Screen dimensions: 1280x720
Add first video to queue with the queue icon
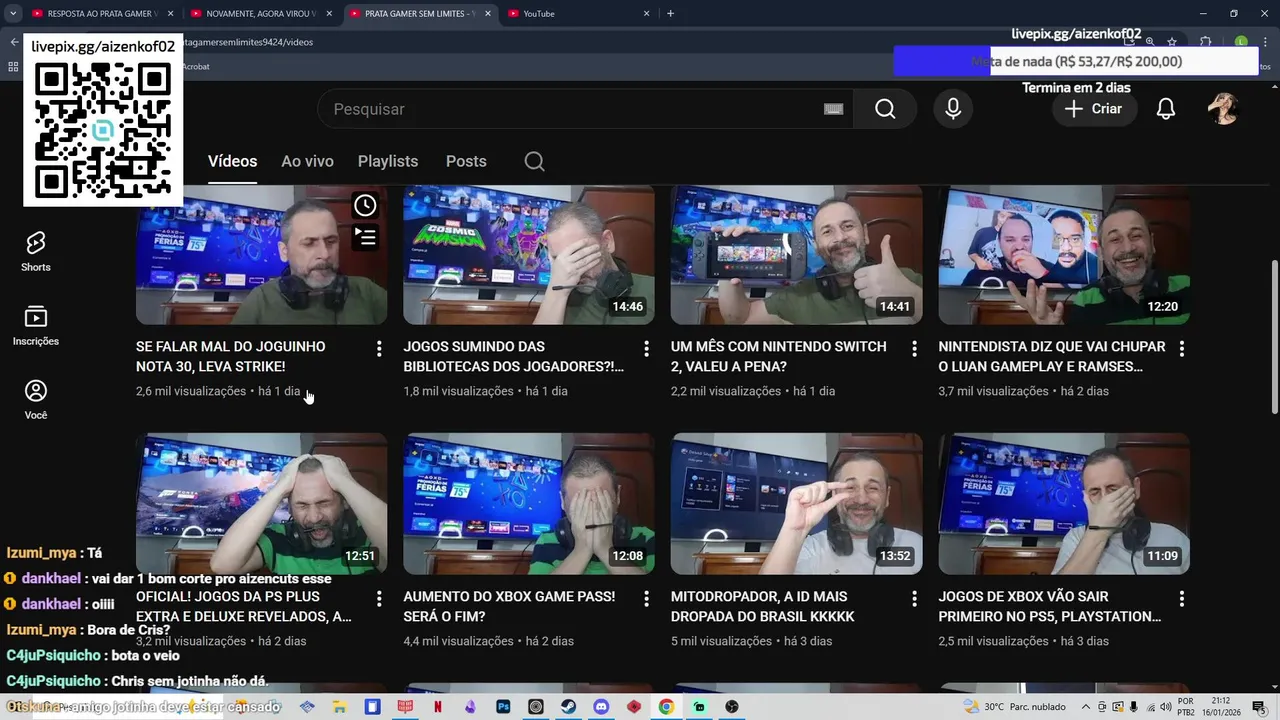point(365,237)
